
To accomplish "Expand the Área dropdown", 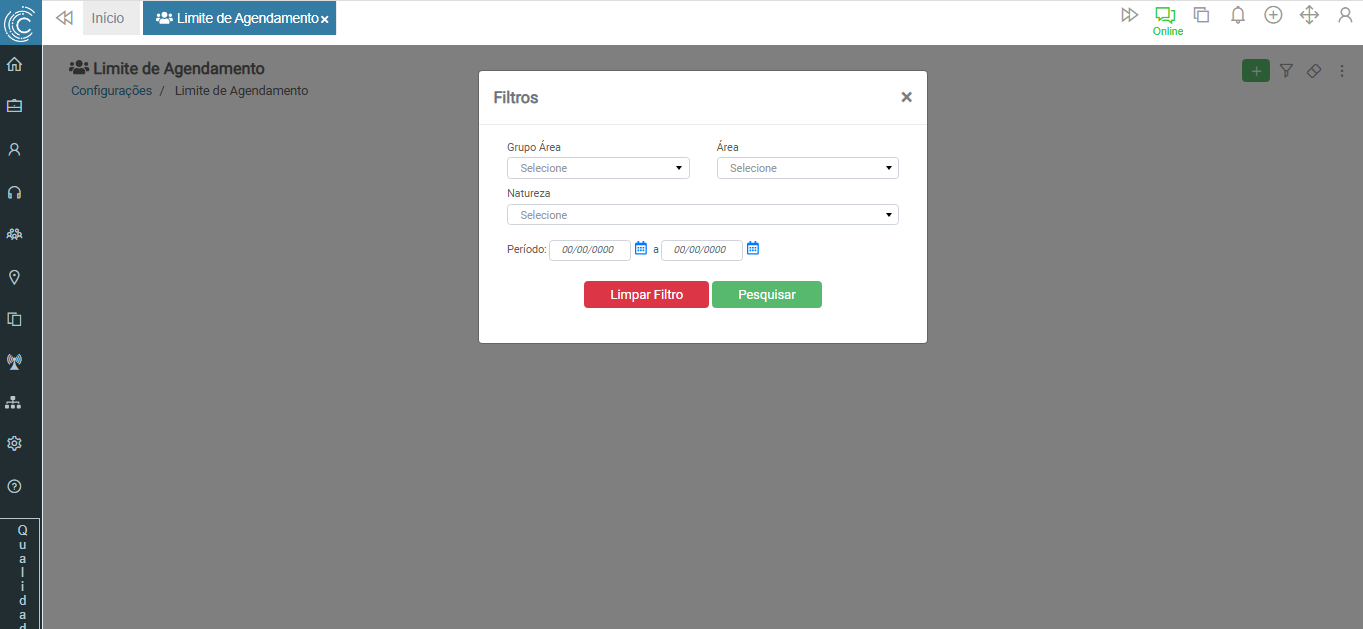I will pyautogui.click(x=807, y=168).
